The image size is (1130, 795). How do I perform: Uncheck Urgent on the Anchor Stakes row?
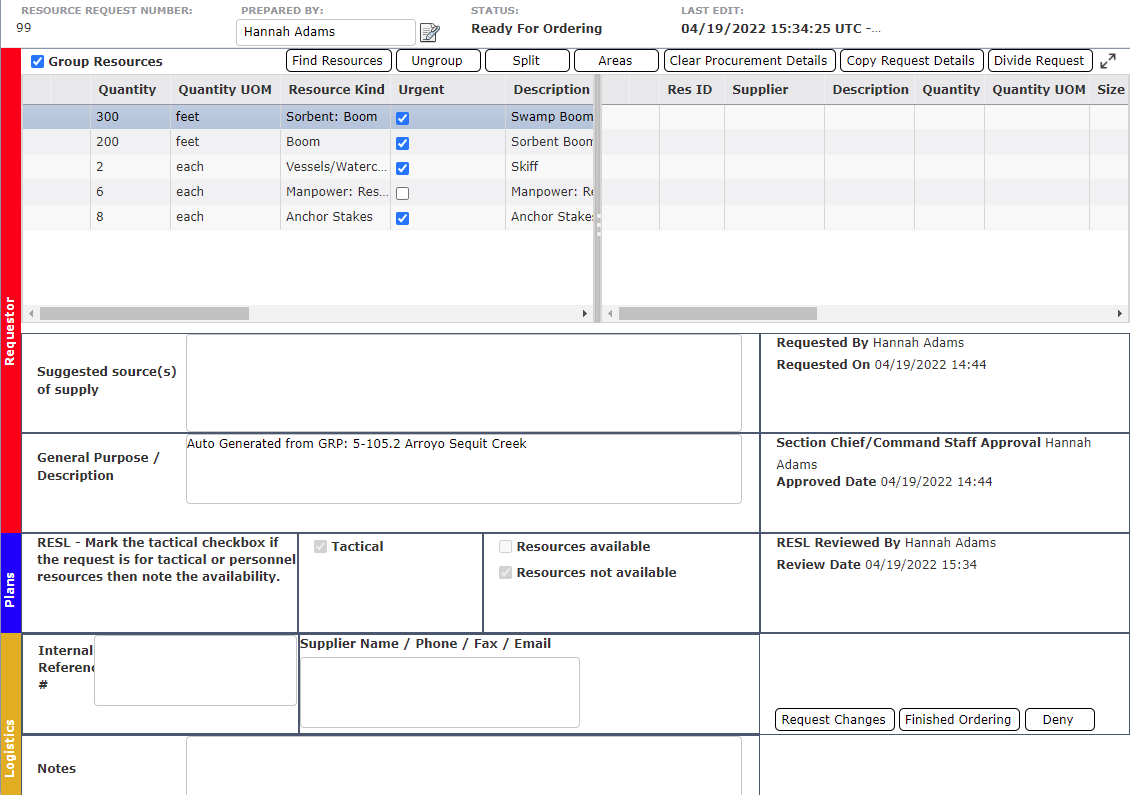point(402,217)
